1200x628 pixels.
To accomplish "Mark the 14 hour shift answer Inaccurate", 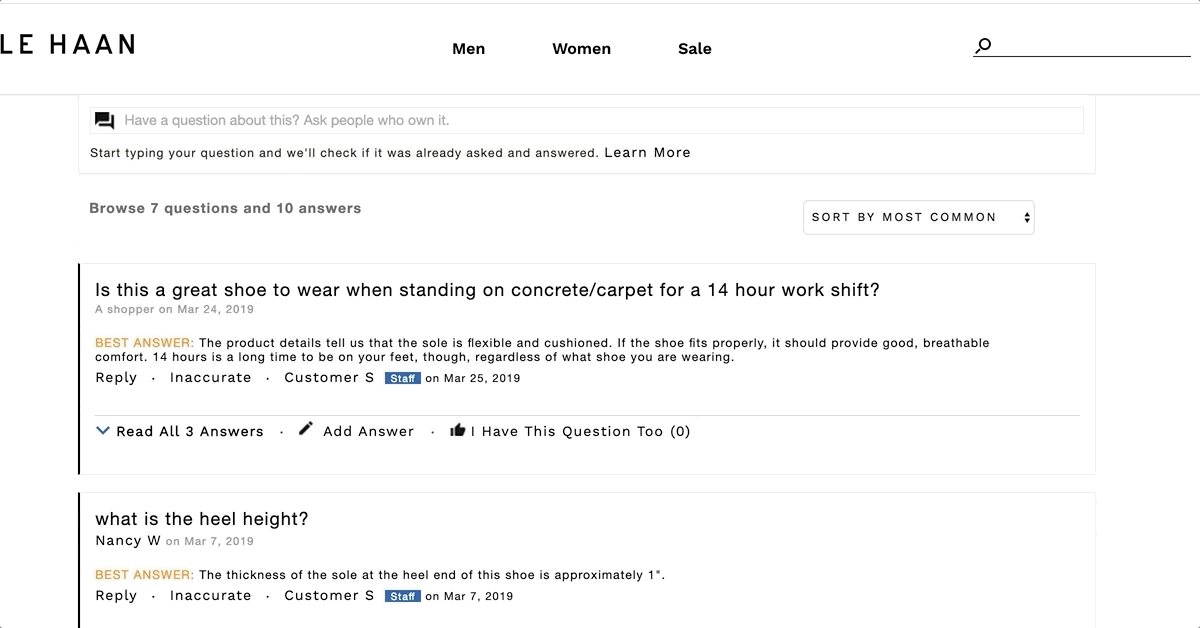I will coord(211,378).
